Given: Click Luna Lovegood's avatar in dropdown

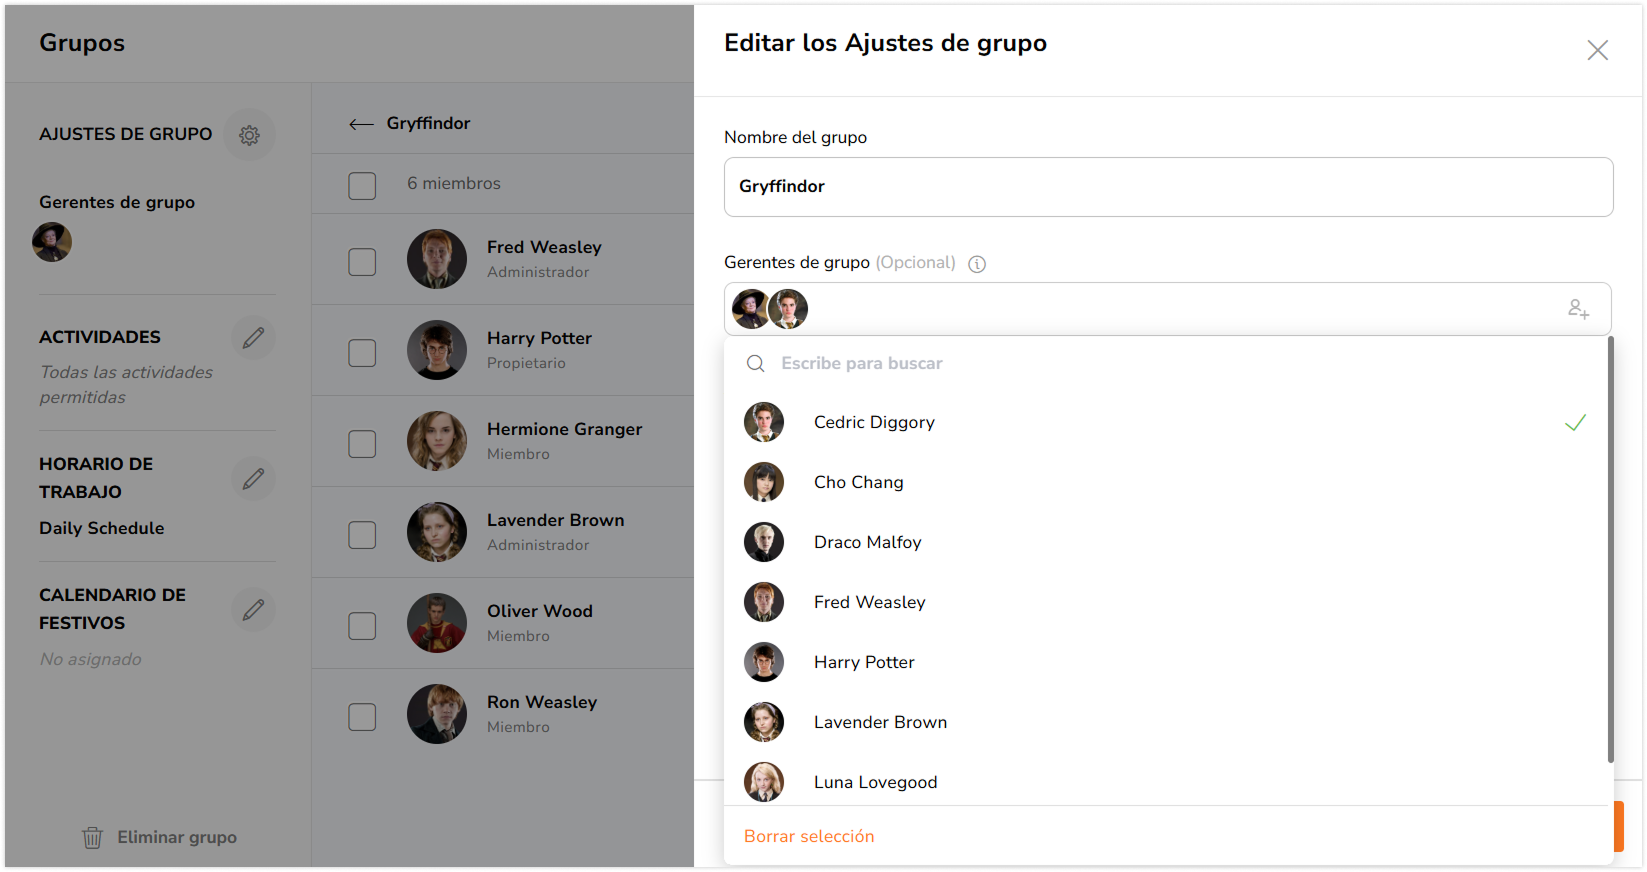Looking at the screenshot, I should pyautogui.click(x=764, y=782).
